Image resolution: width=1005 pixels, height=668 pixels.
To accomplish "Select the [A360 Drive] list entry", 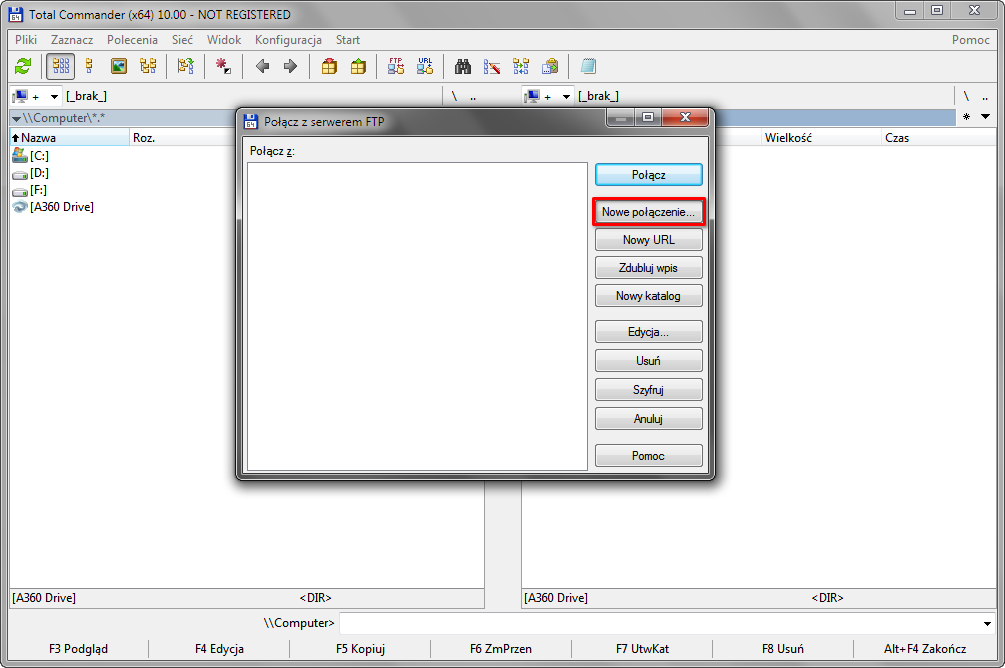I will click(53, 207).
